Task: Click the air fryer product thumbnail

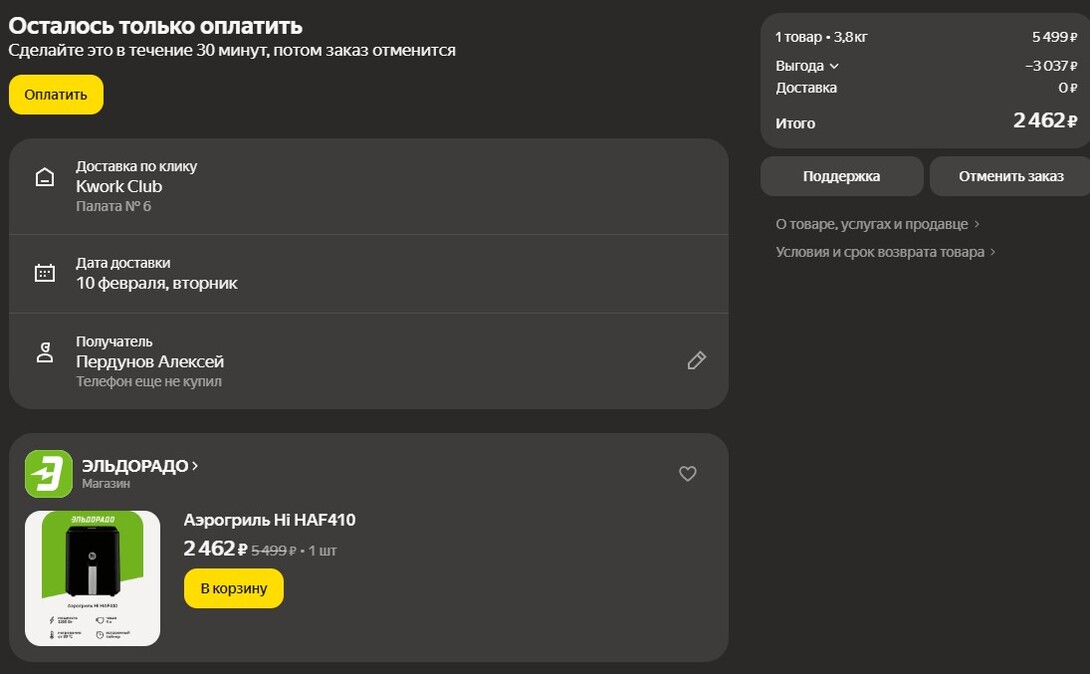Action: coord(92,578)
